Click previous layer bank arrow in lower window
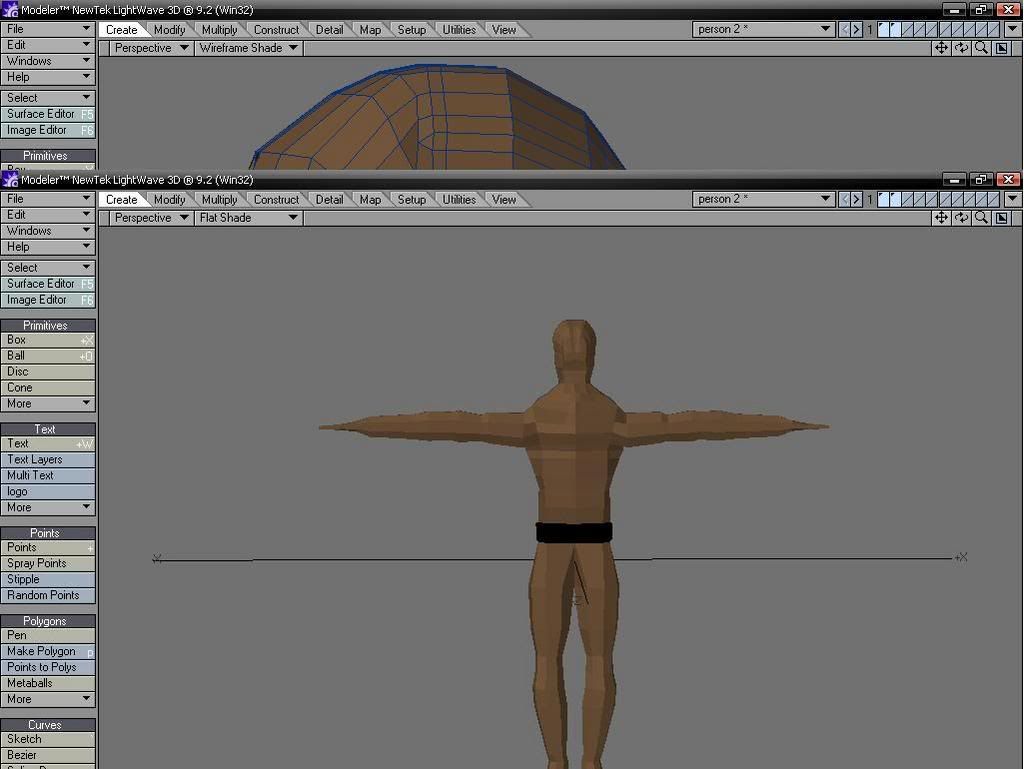1024x769 pixels. click(x=844, y=199)
